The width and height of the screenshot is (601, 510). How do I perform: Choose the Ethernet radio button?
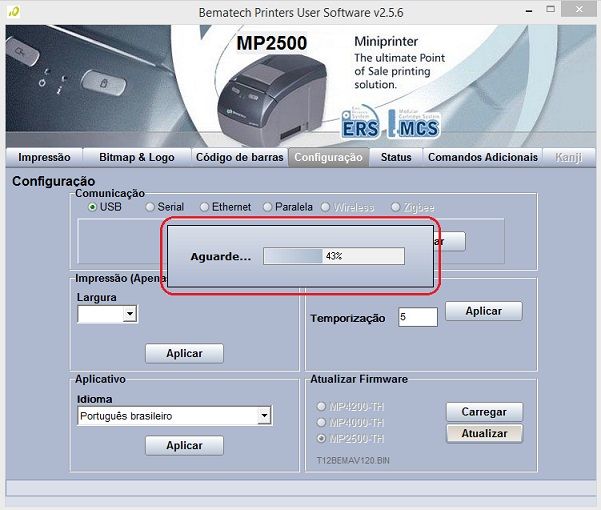204,207
